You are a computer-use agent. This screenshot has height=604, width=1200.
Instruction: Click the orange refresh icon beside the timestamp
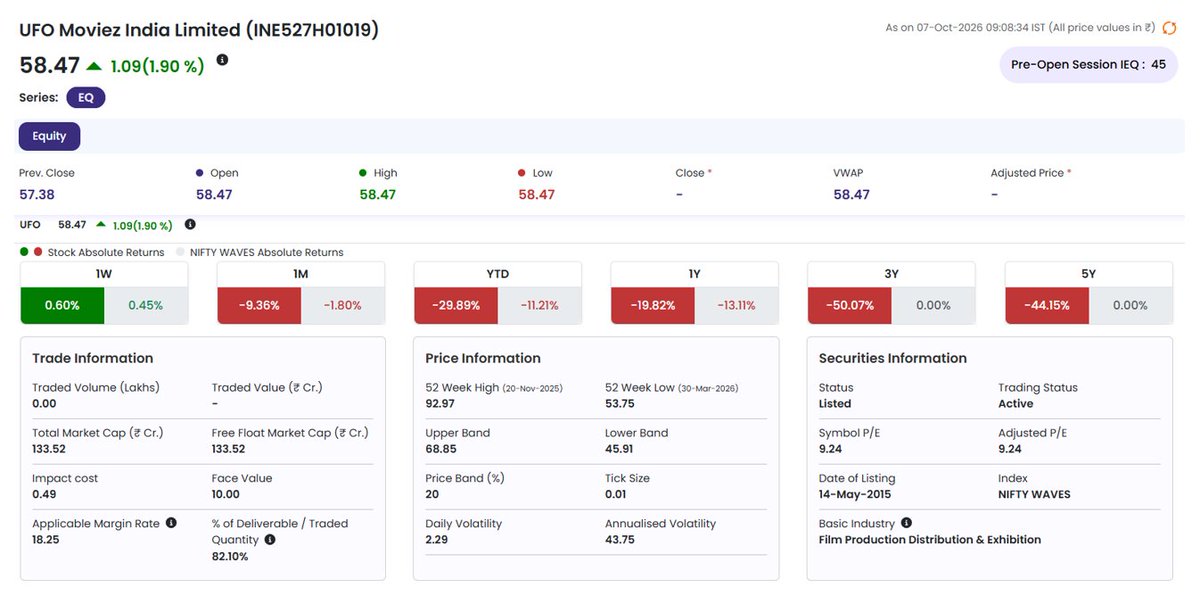(x=1169, y=28)
